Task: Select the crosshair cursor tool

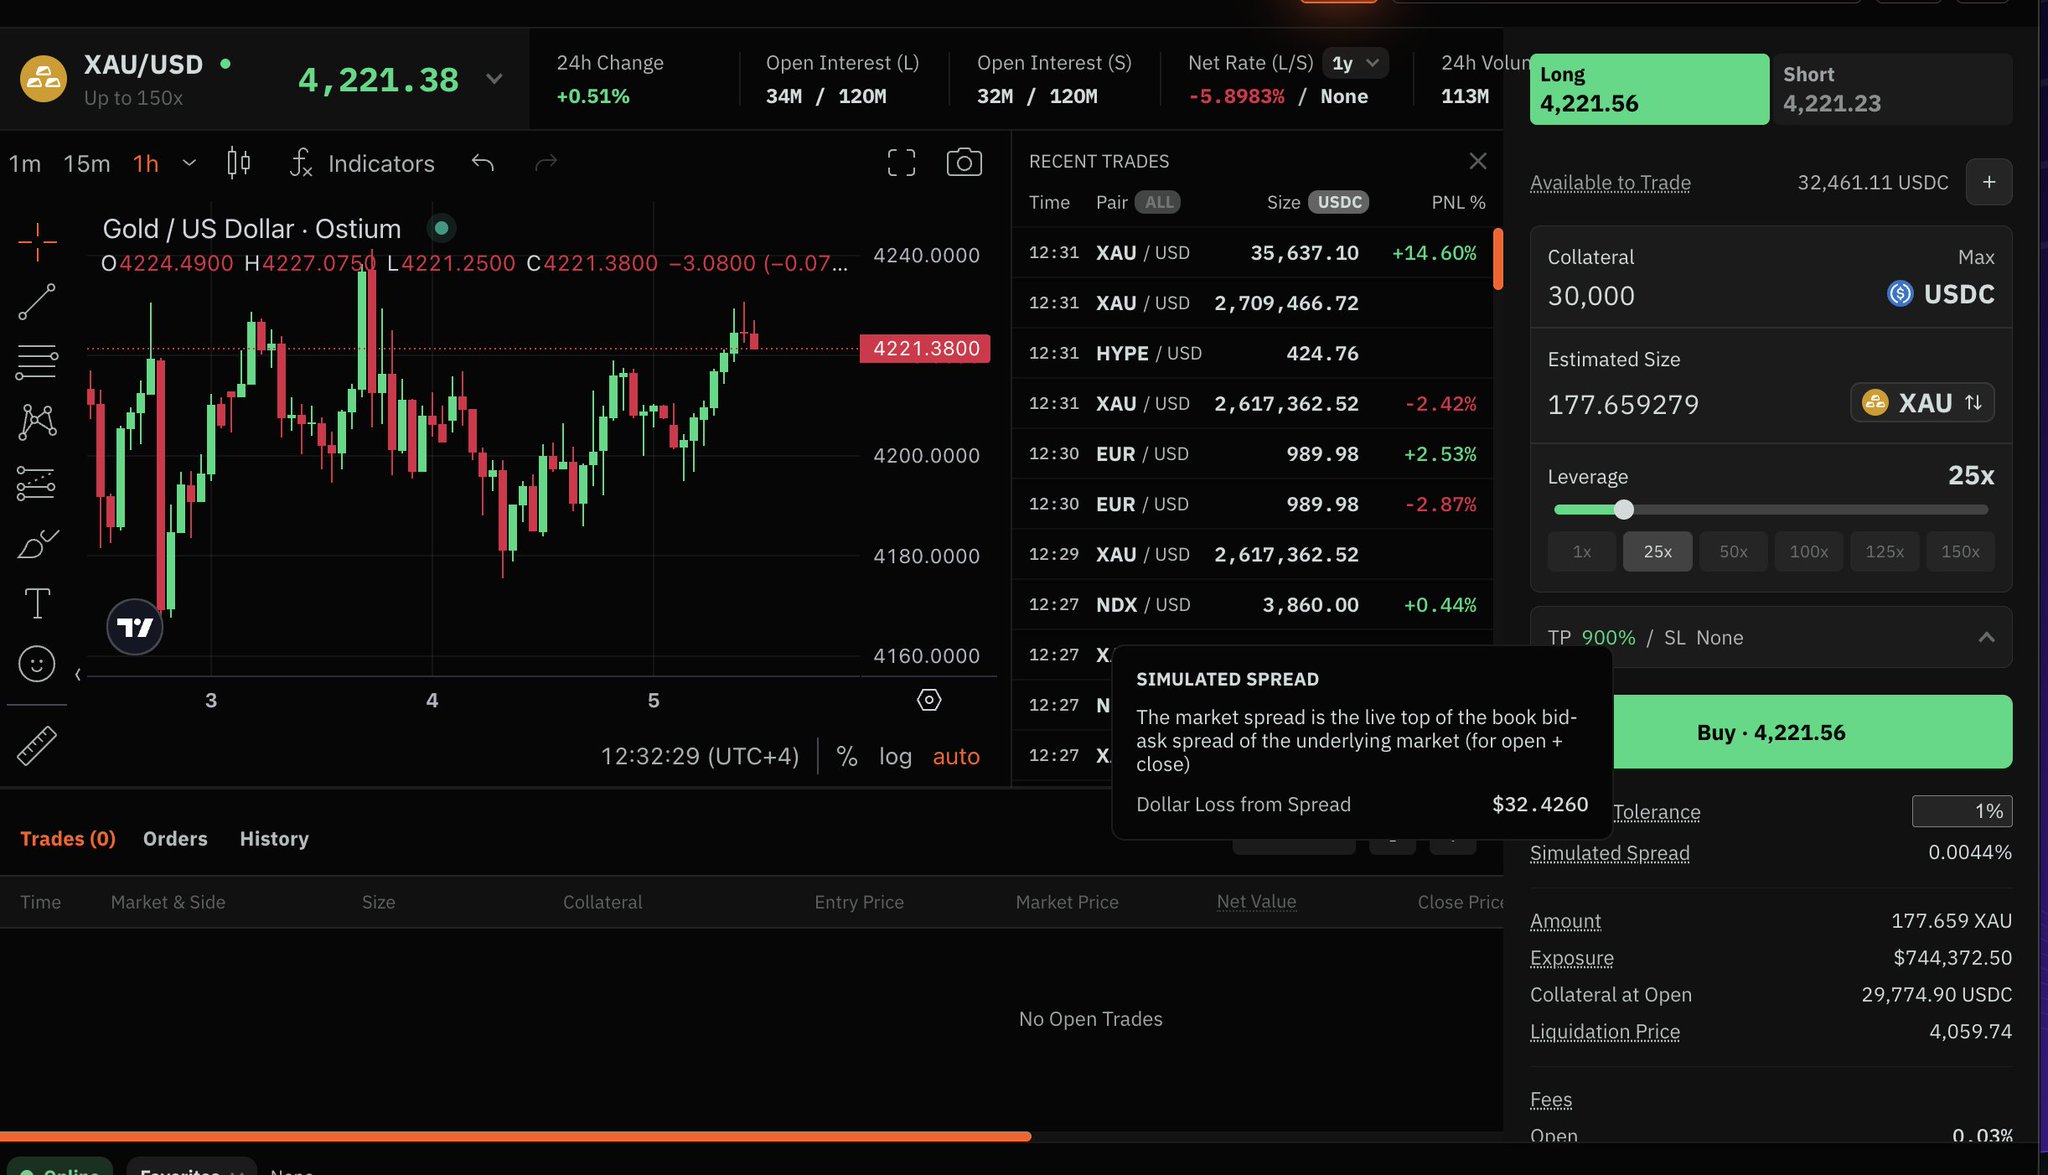Action: [37, 241]
